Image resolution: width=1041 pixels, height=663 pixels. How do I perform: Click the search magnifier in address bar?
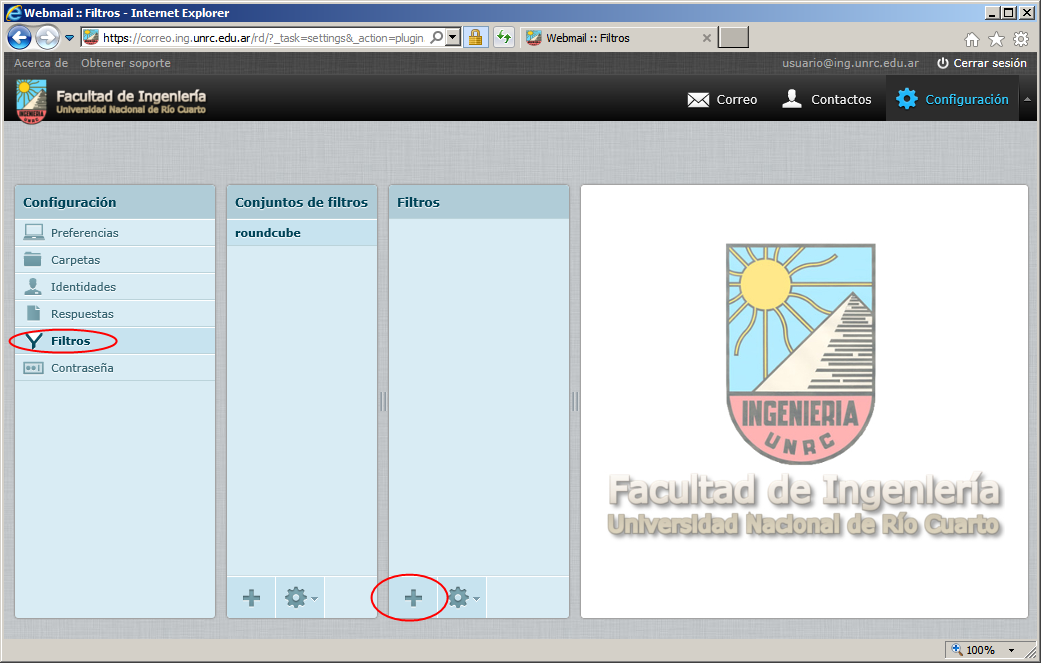pos(436,38)
